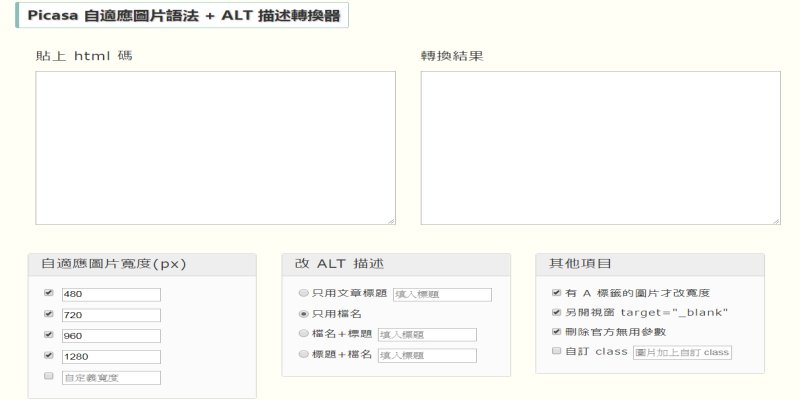800x400 pixels.
Task: Select the 檔名+標題 radio option
Action: [304, 334]
